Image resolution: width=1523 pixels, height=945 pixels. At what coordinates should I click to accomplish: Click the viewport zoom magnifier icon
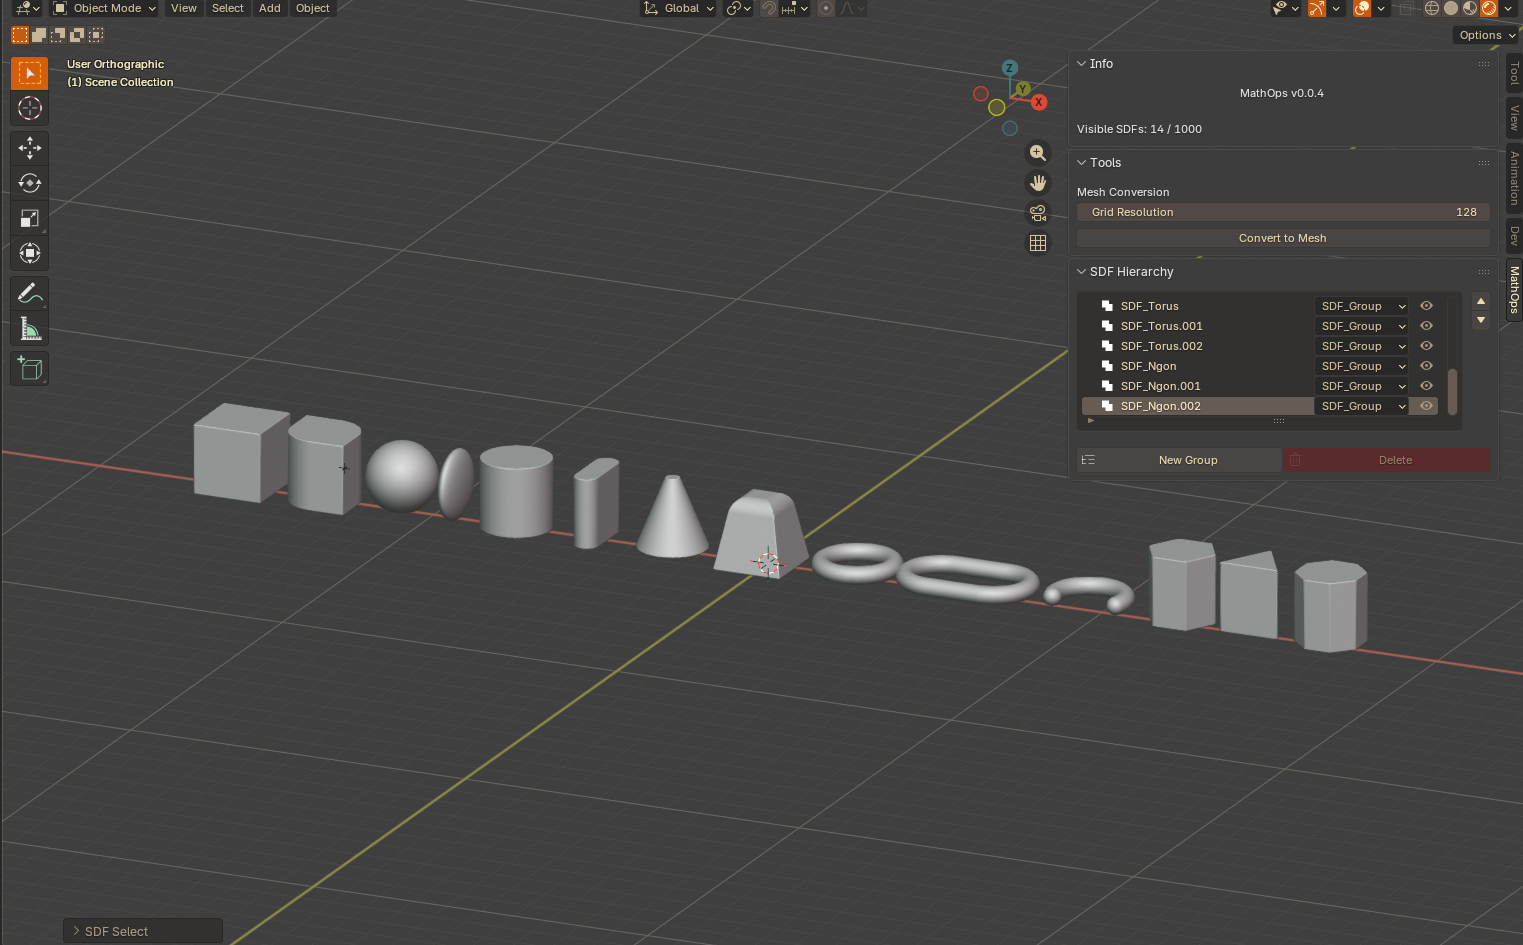[1038, 153]
